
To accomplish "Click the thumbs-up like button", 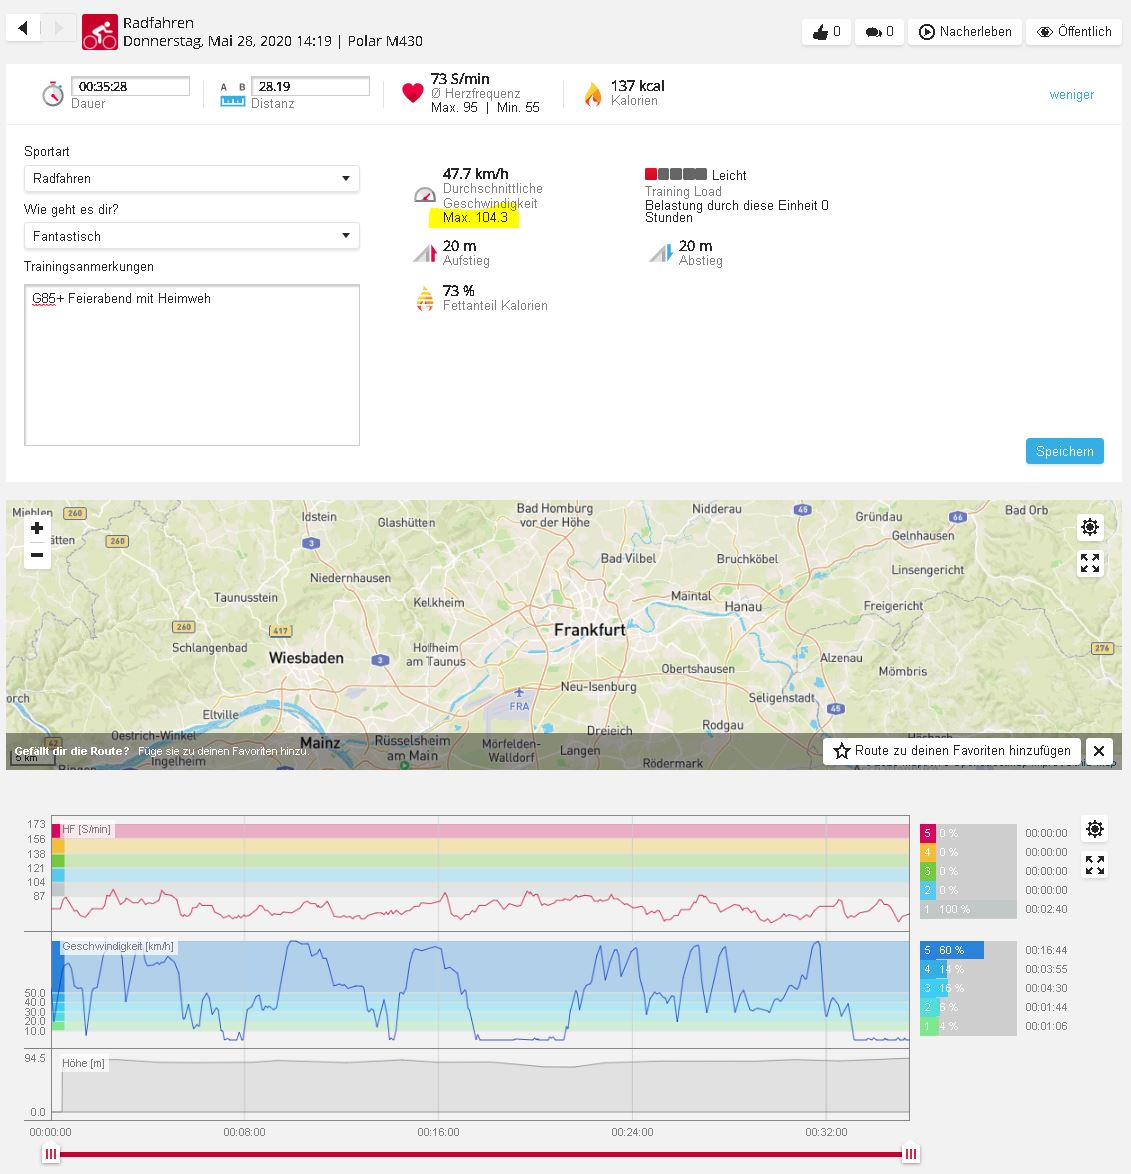I will (x=826, y=32).
